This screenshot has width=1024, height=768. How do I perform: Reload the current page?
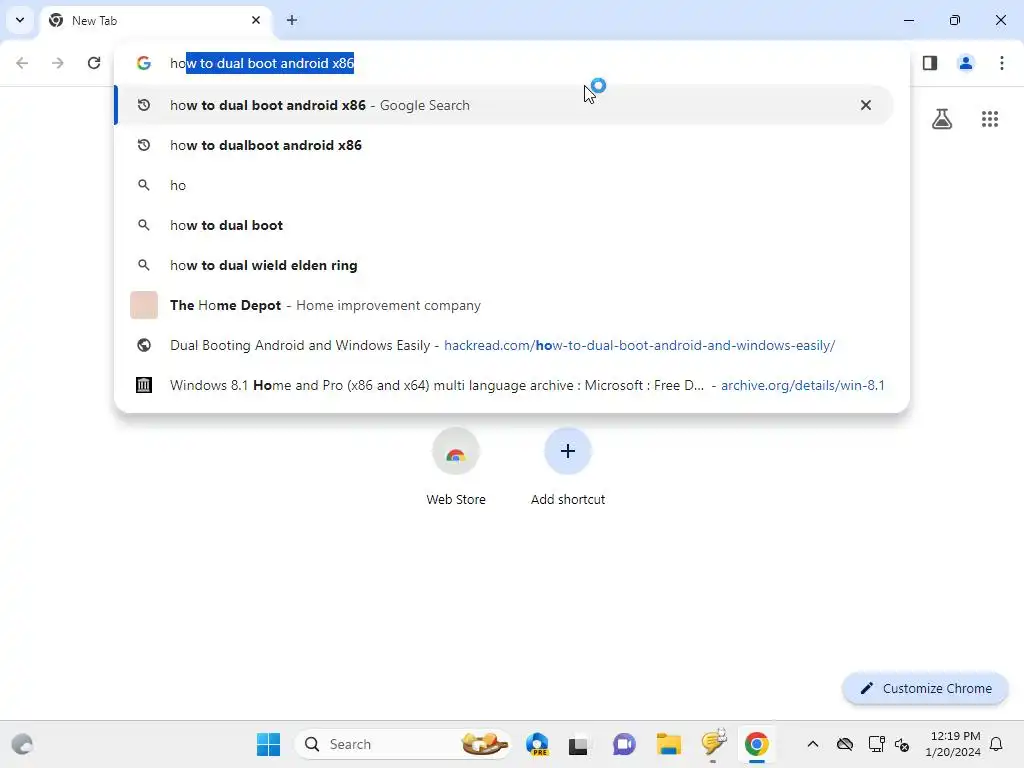click(94, 63)
